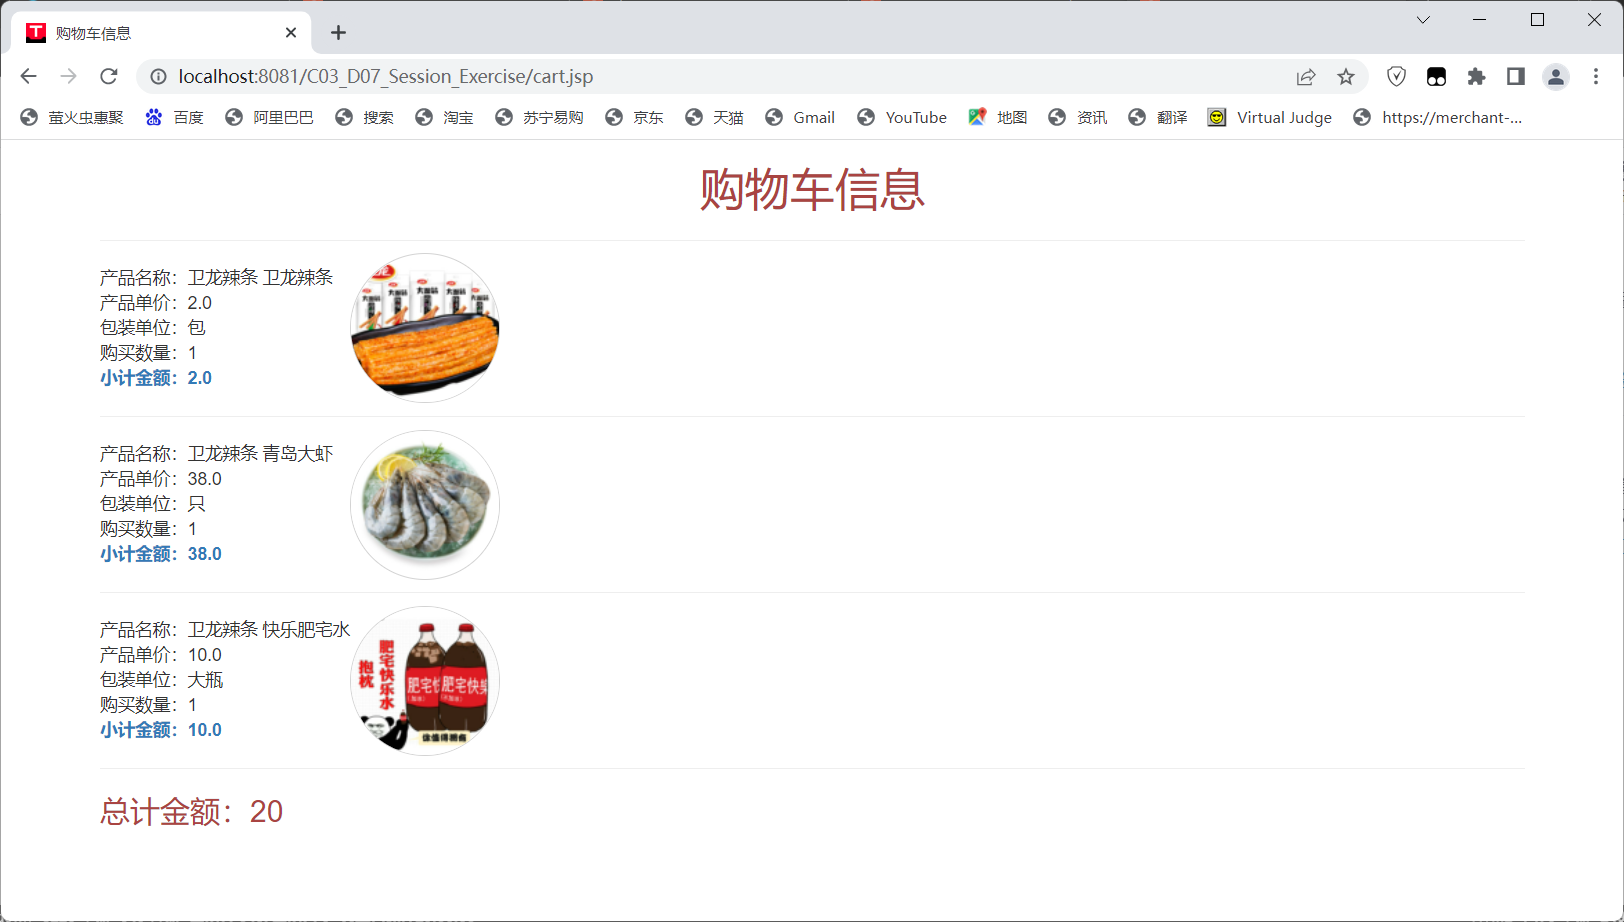Go forward in browser history

68,76
